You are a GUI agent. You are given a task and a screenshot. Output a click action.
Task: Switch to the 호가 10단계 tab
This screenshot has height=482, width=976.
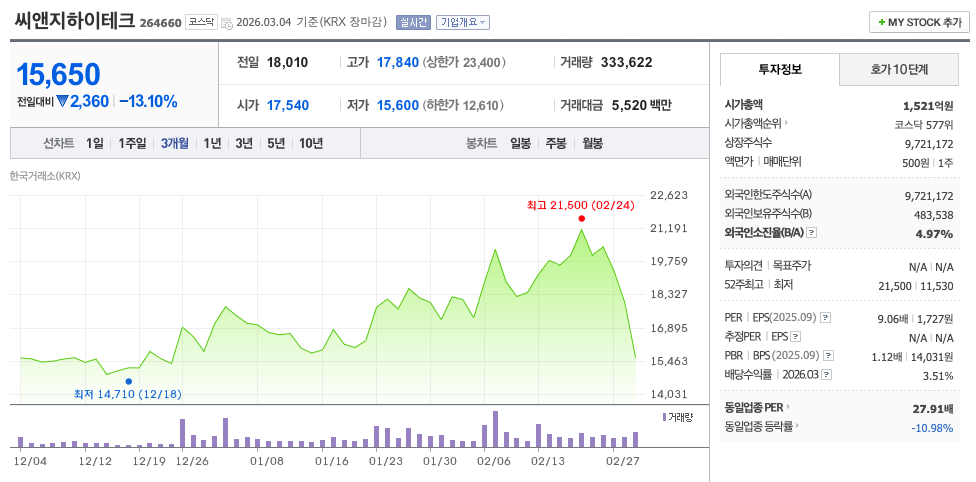click(899, 69)
